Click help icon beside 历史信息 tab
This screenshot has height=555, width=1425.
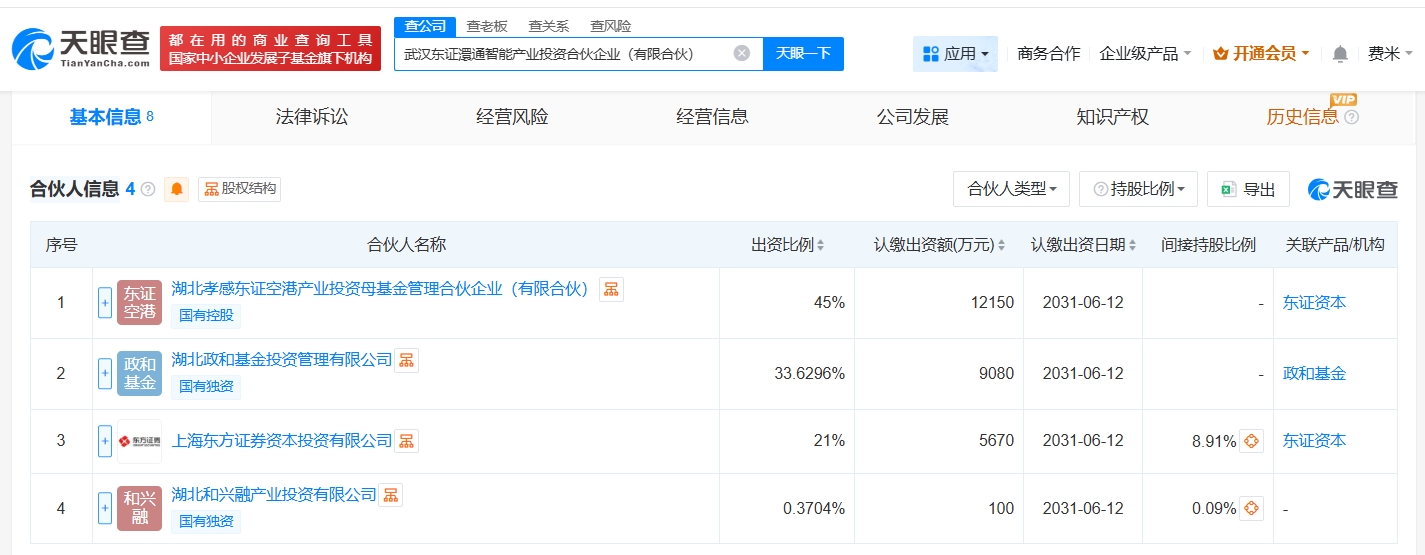pyautogui.click(x=1351, y=117)
